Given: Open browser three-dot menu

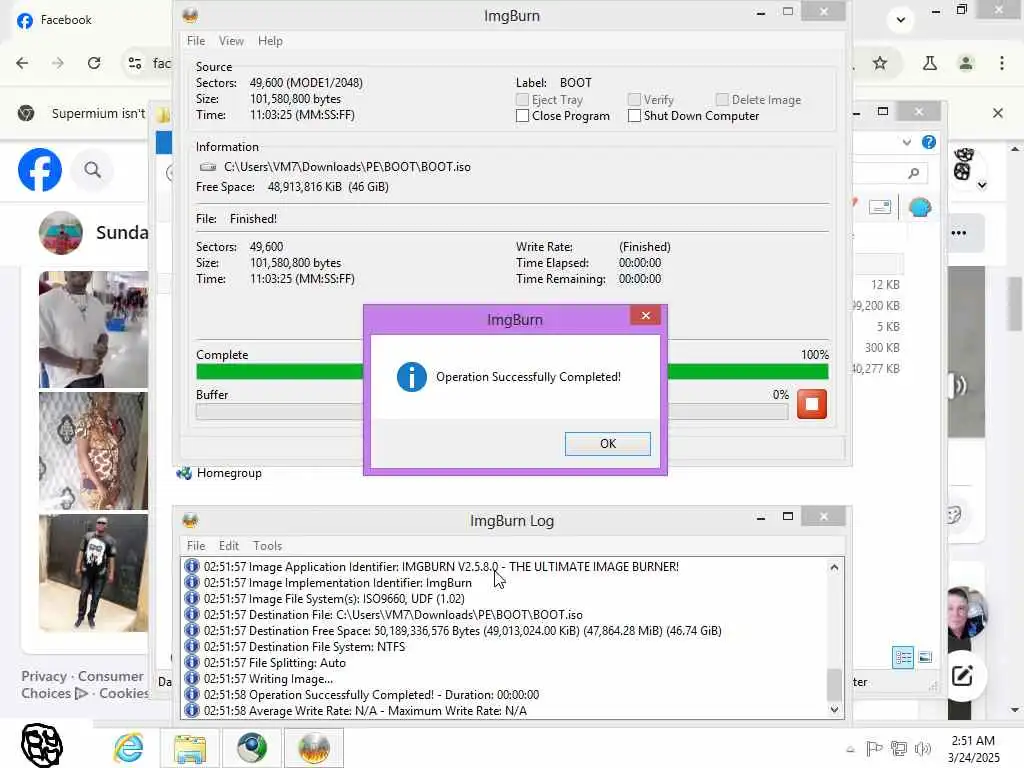Looking at the screenshot, I should (1002, 63).
